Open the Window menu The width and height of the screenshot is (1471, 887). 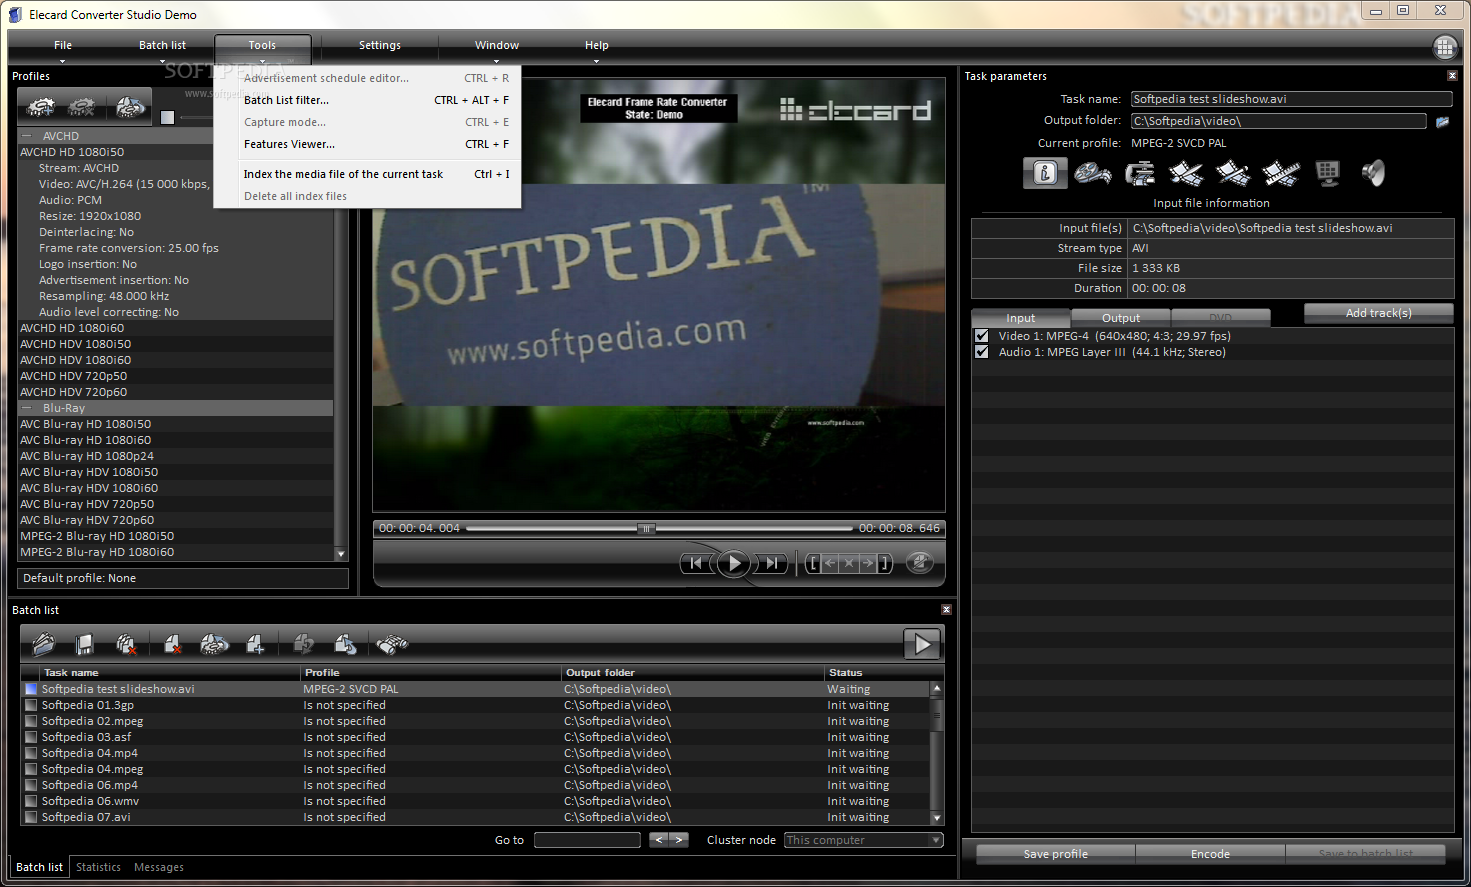pos(497,45)
